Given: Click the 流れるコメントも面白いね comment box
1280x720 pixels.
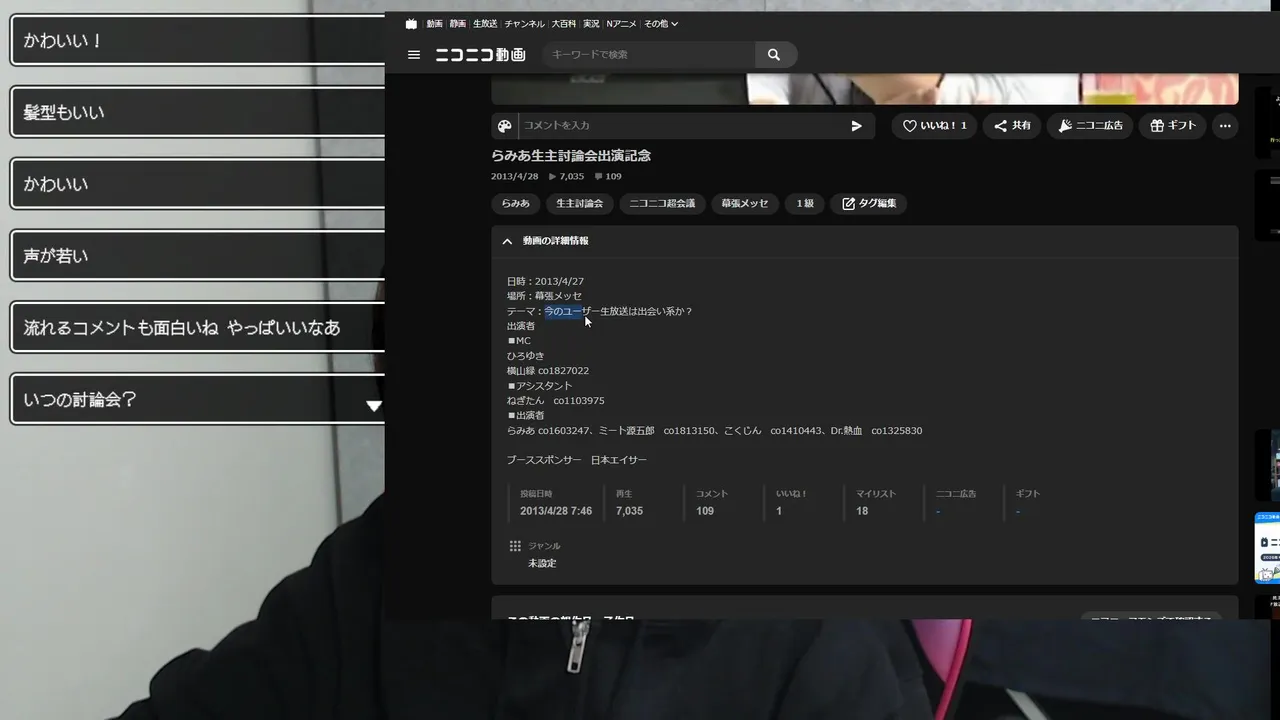Looking at the screenshot, I should tap(198, 327).
